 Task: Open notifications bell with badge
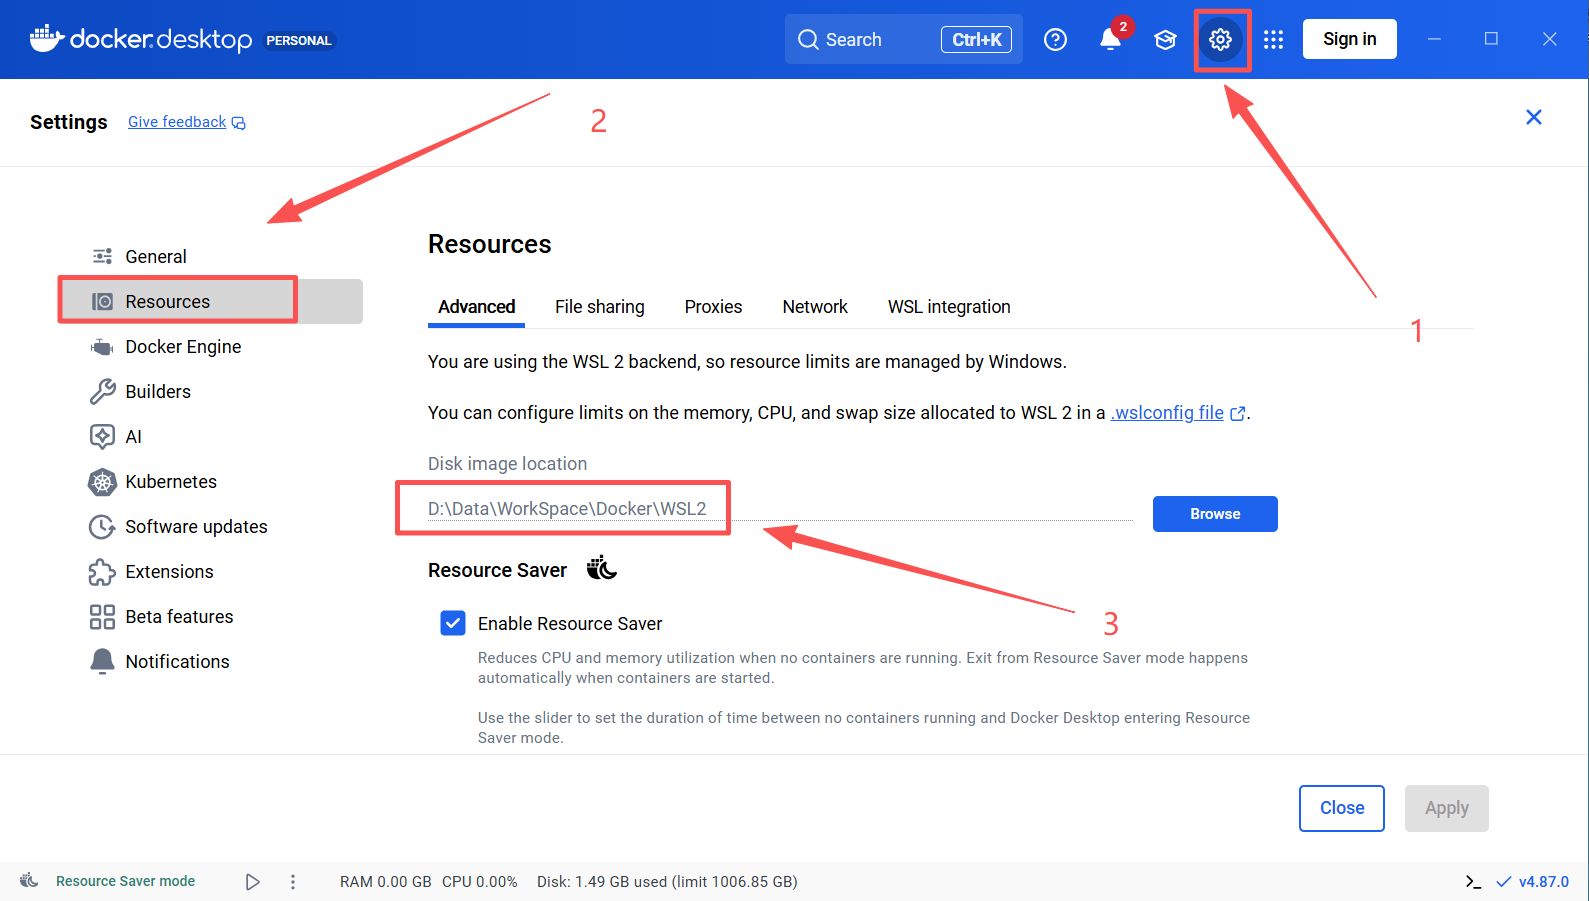[x=1111, y=38]
